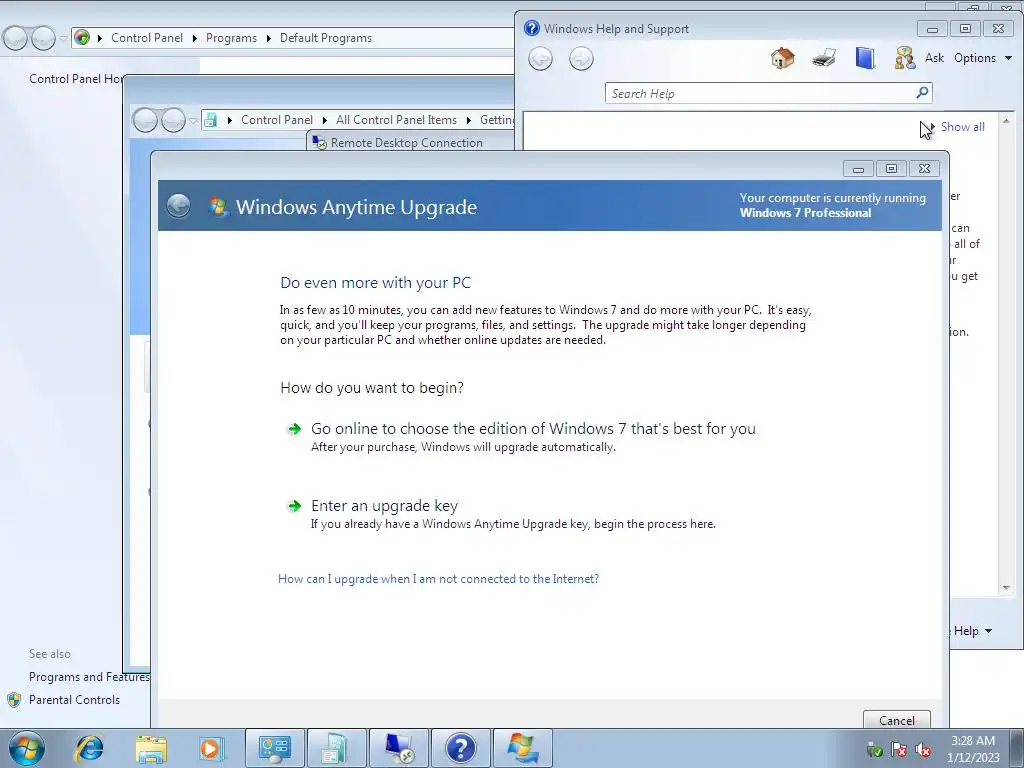Select All Control Panel Items breadcrumb
Screen dimensions: 1024x768
(396, 120)
